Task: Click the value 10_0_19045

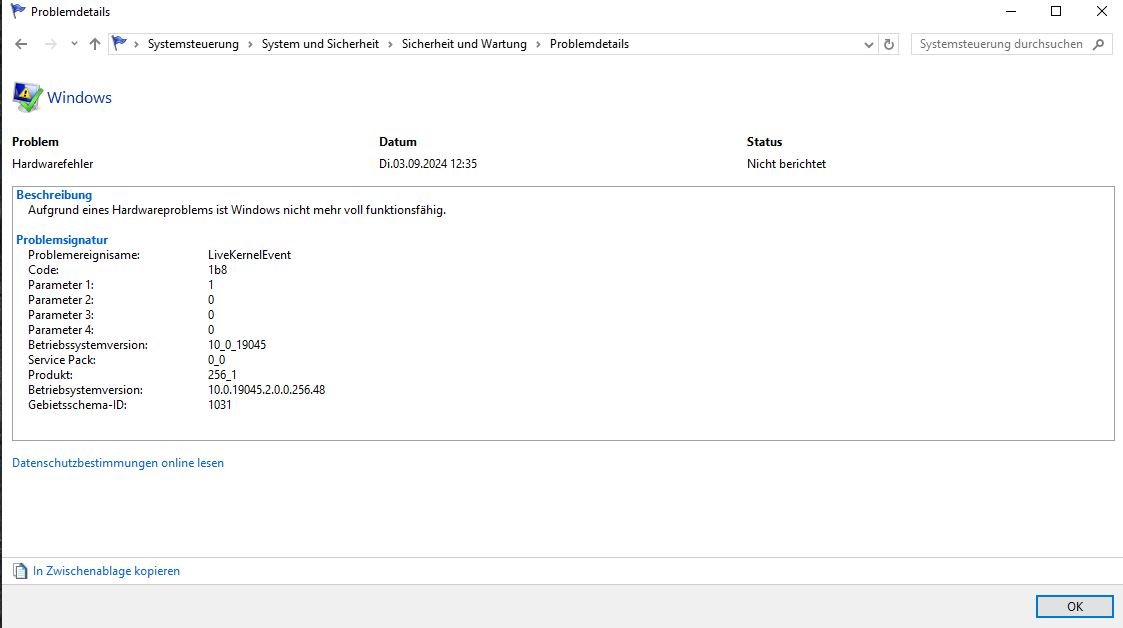Action: pyautogui.click(x=237, y=345)
